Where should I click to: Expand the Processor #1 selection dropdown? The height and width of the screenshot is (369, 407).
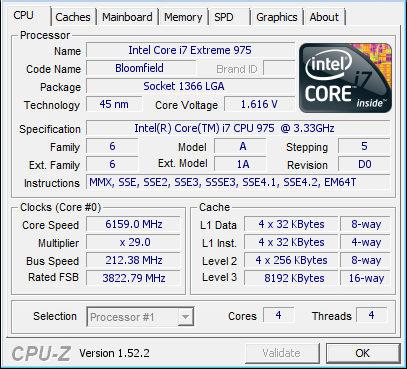pyautogui.click(x=185, y=317)
